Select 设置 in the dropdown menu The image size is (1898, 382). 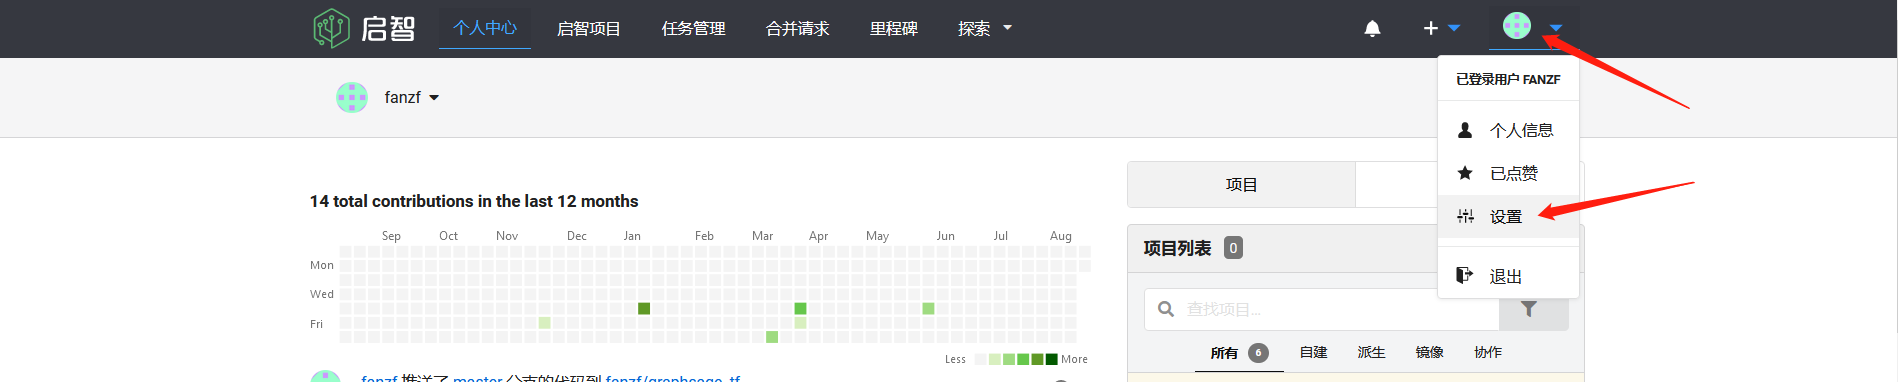coord(1508,216)
